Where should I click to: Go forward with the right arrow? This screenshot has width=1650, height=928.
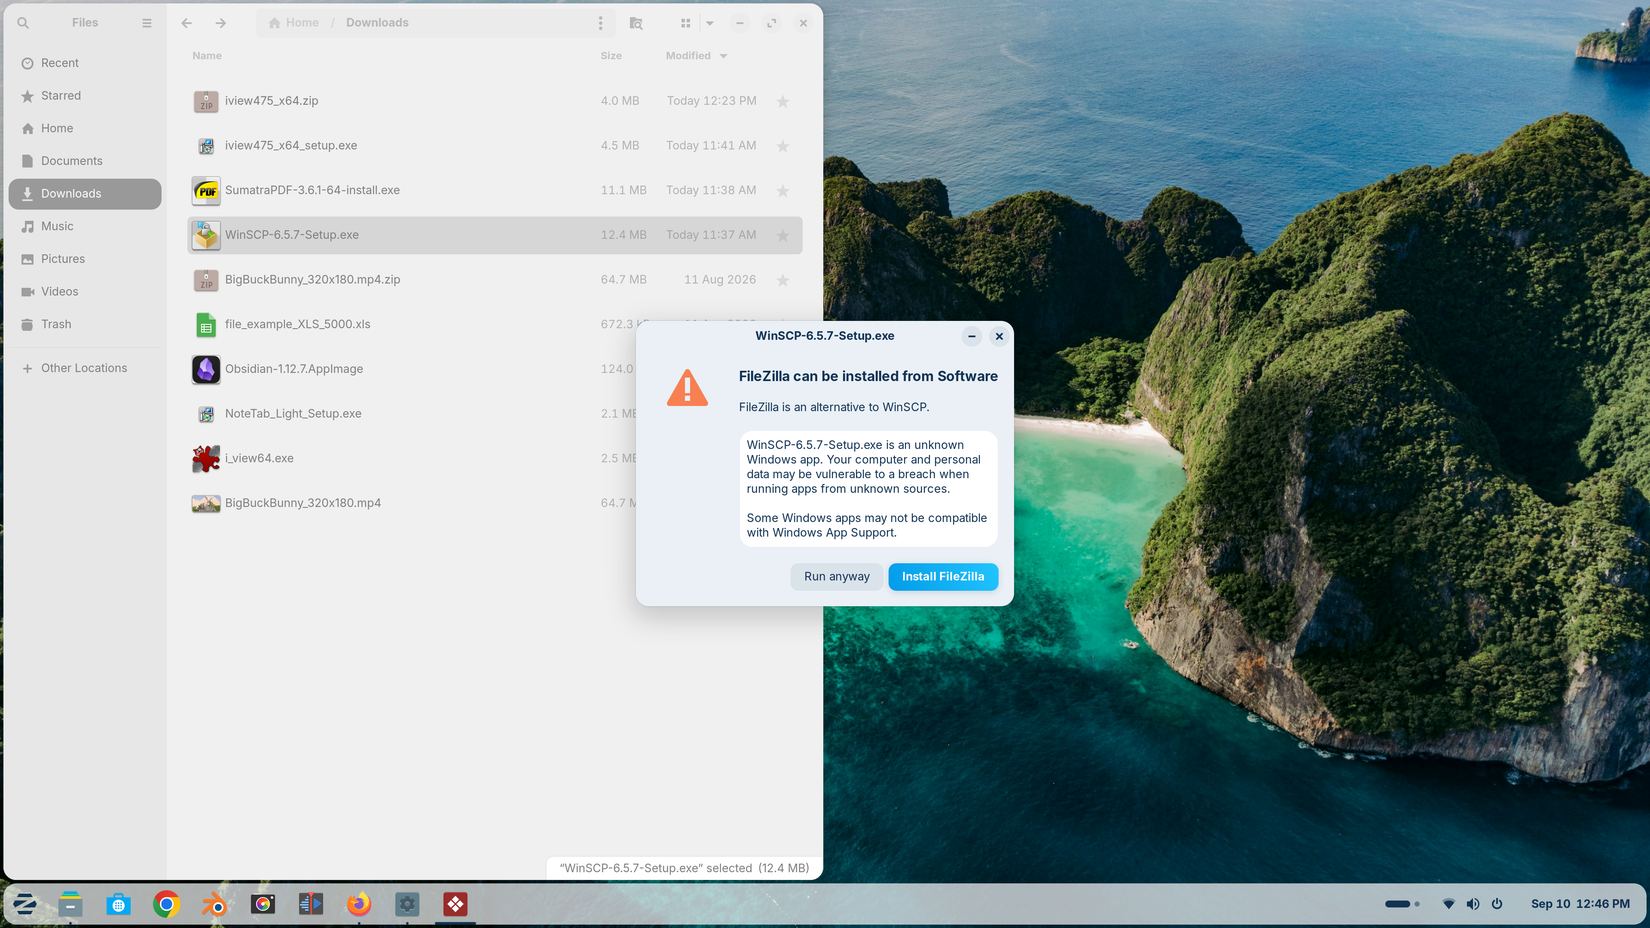(x=221, y=23)
